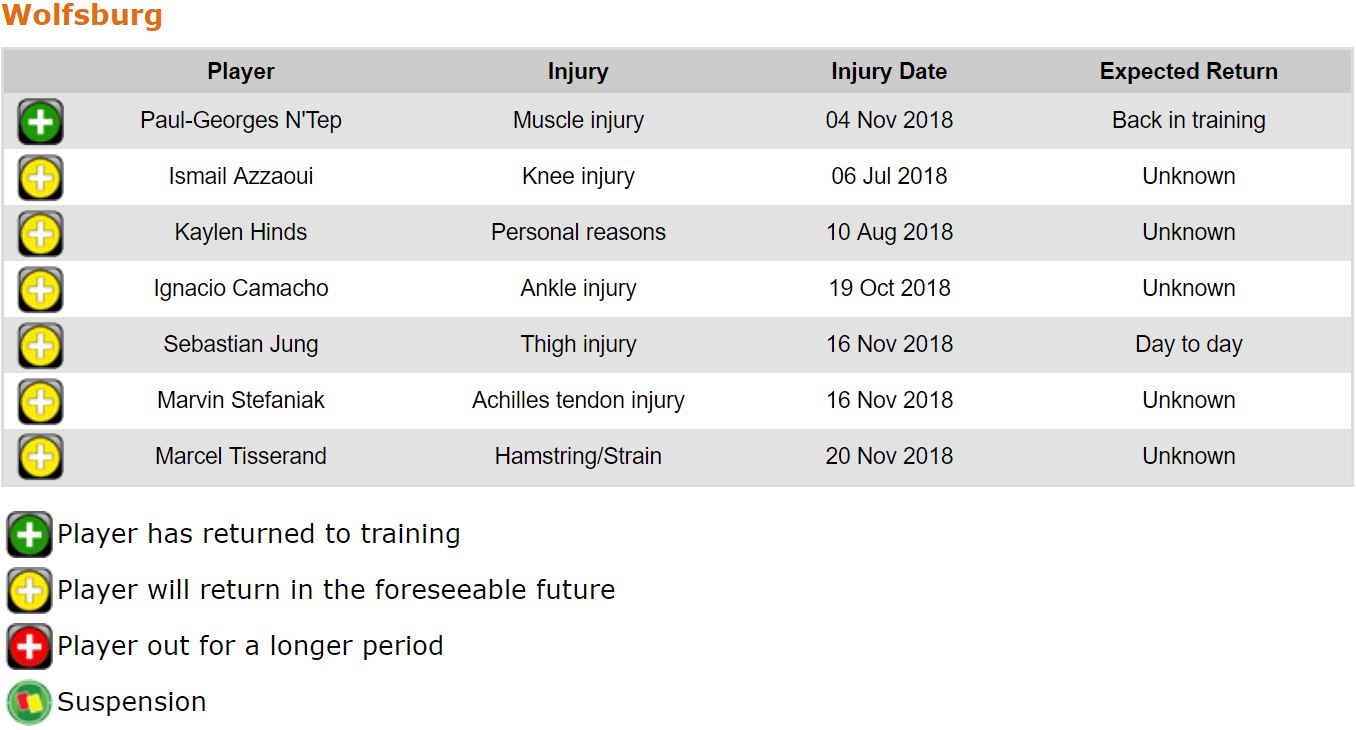Click the Player column header
The image size is (1356, 730).
tap(241, 72)
